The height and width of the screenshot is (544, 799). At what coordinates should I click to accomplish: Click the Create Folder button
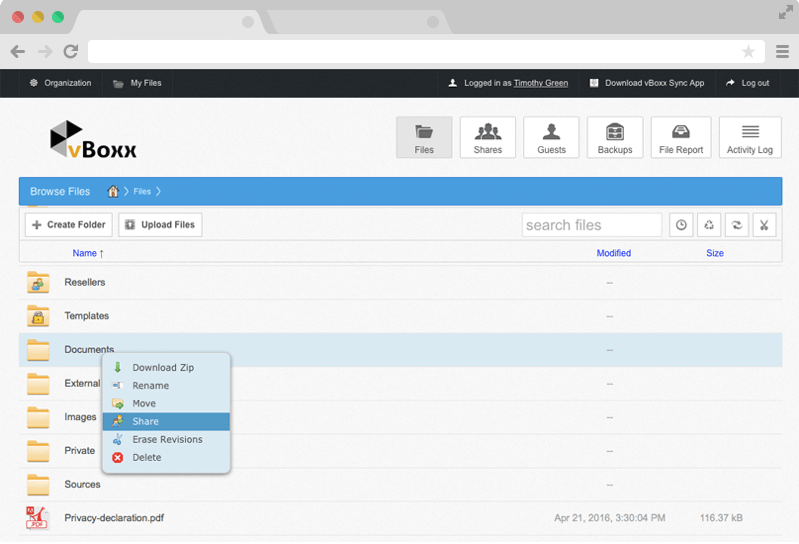tap(68, 225)
